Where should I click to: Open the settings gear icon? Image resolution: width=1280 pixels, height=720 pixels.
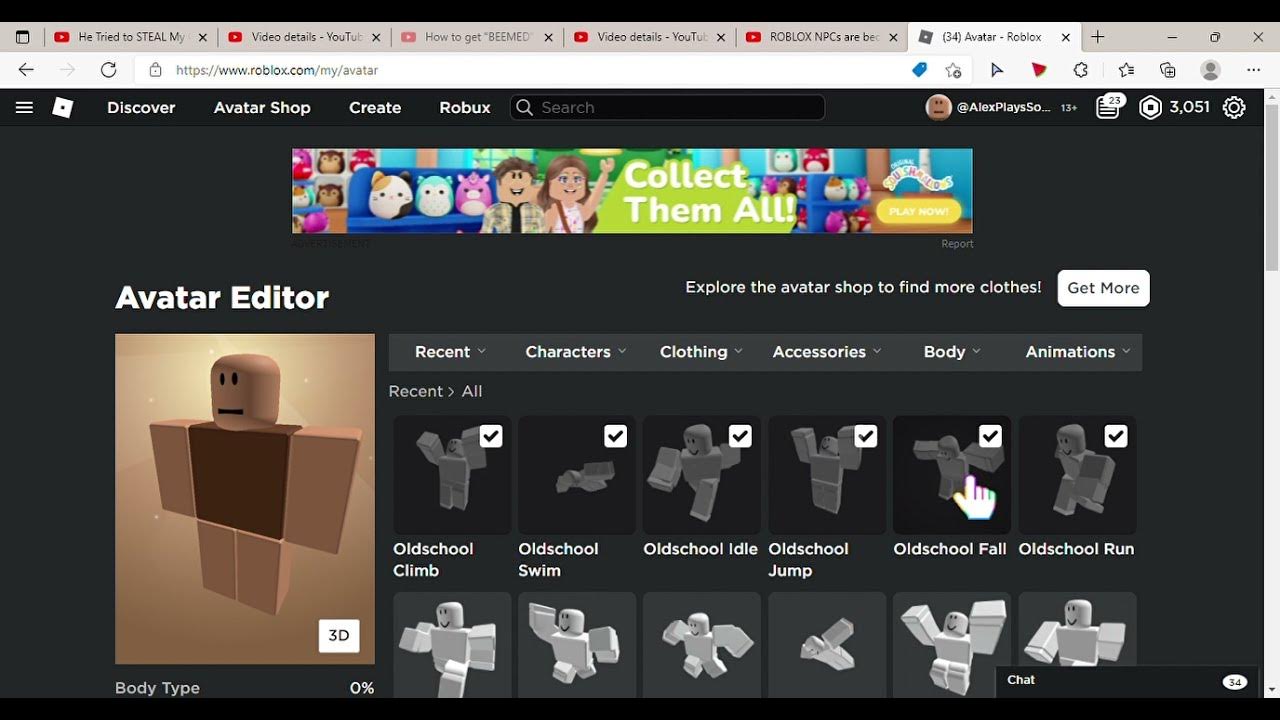pos(1234,108)
